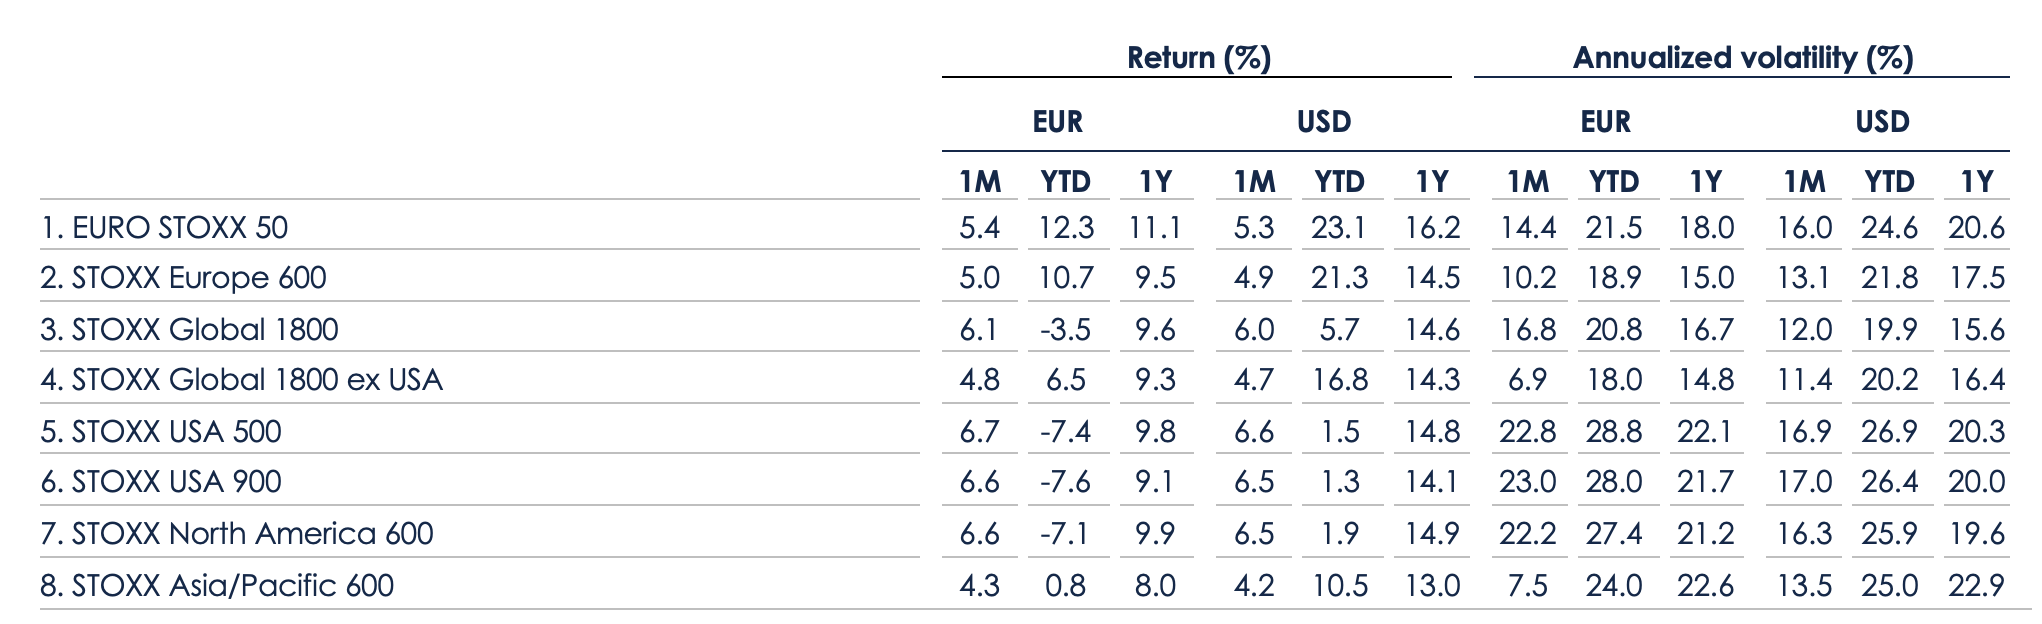The width and height of the screenshot is (2042, 624).
Task: Select the STOXX Global 1800 ex USA row
Action: point(242,380)
